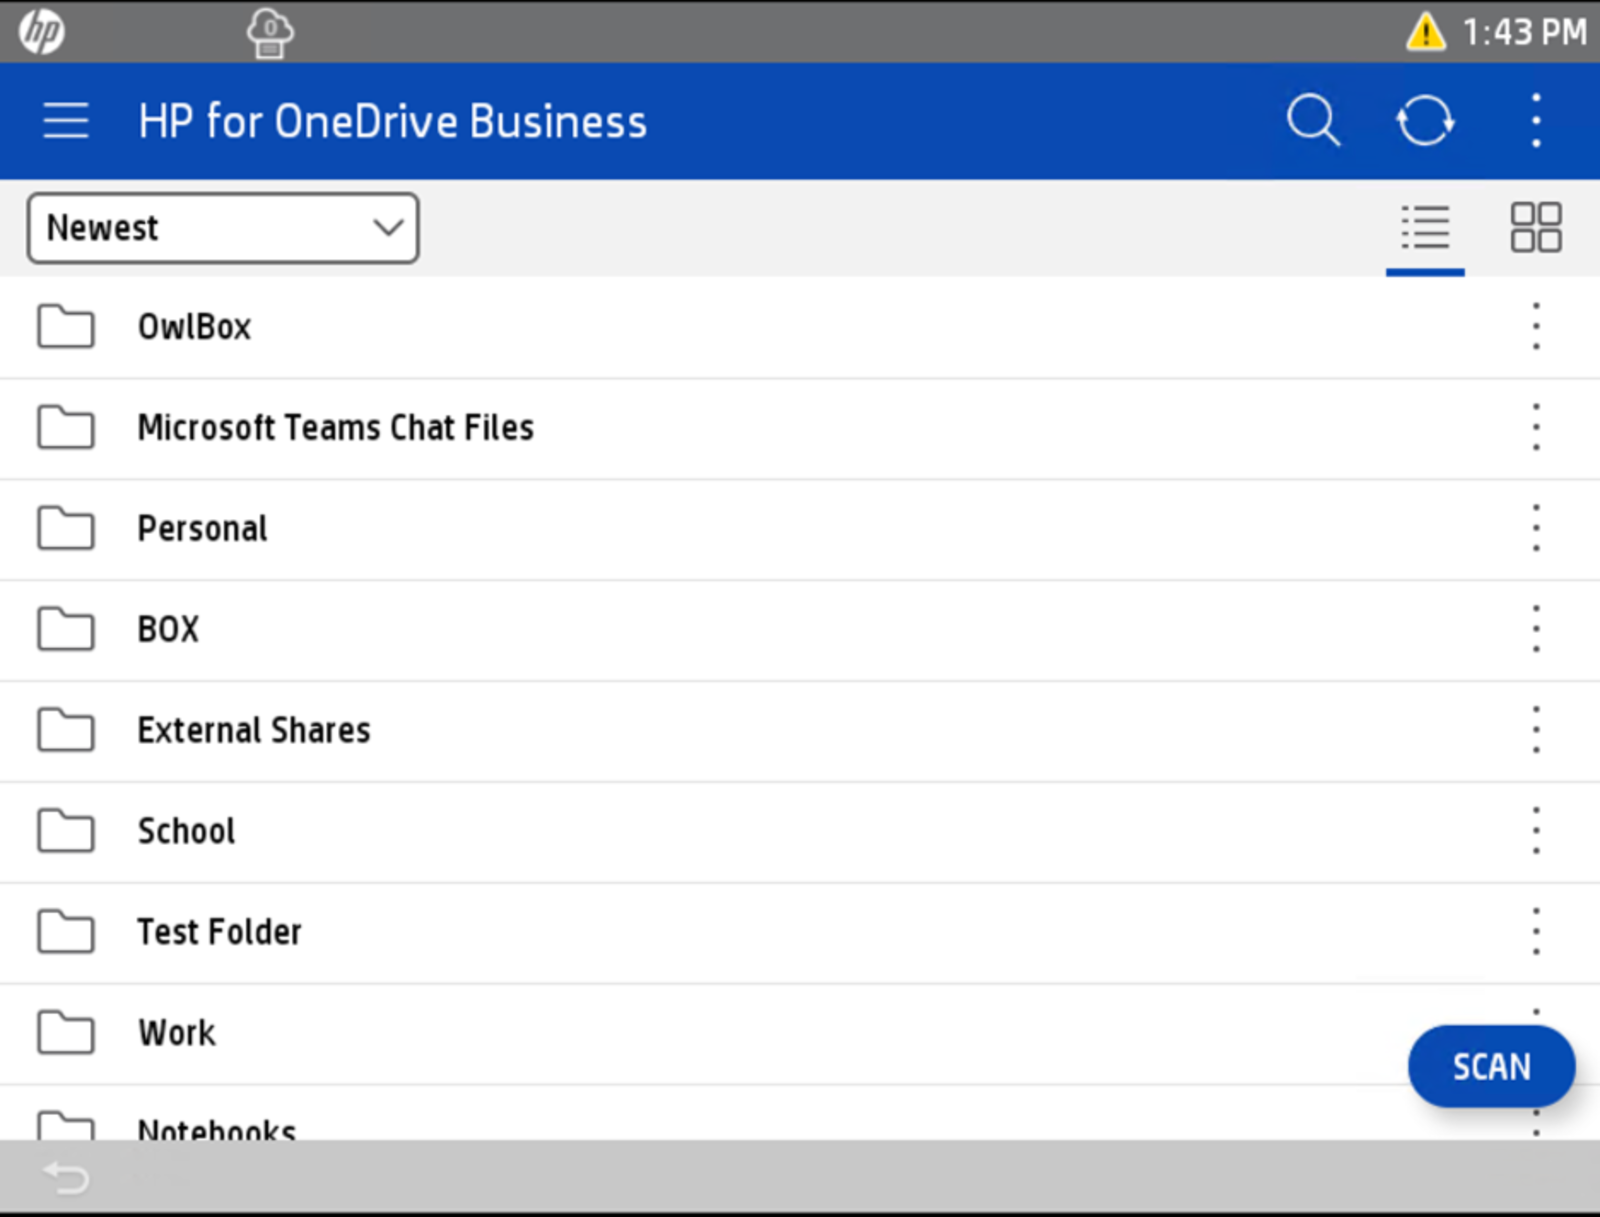Tap the 1:43 PM clock
This screenshot has width=1600, height=1217.
pyautogui.click(x=1525, y=33)
